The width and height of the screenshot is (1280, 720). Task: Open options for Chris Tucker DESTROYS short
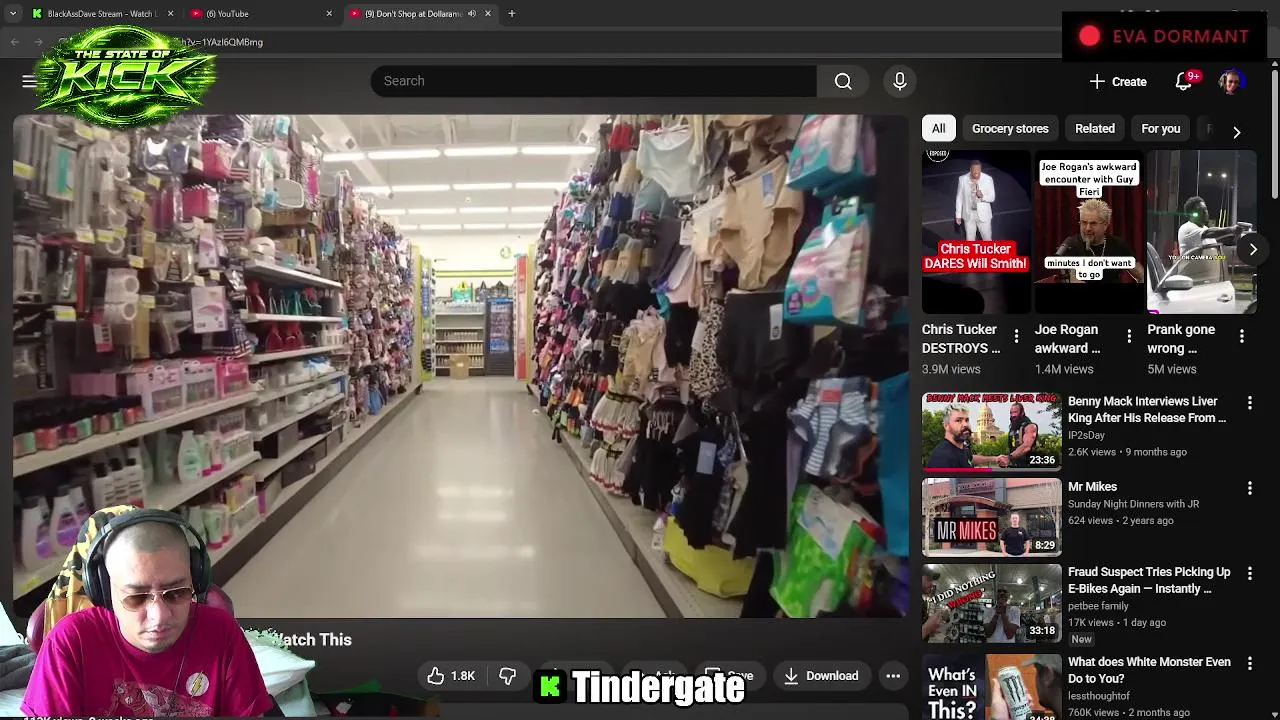1016,336
